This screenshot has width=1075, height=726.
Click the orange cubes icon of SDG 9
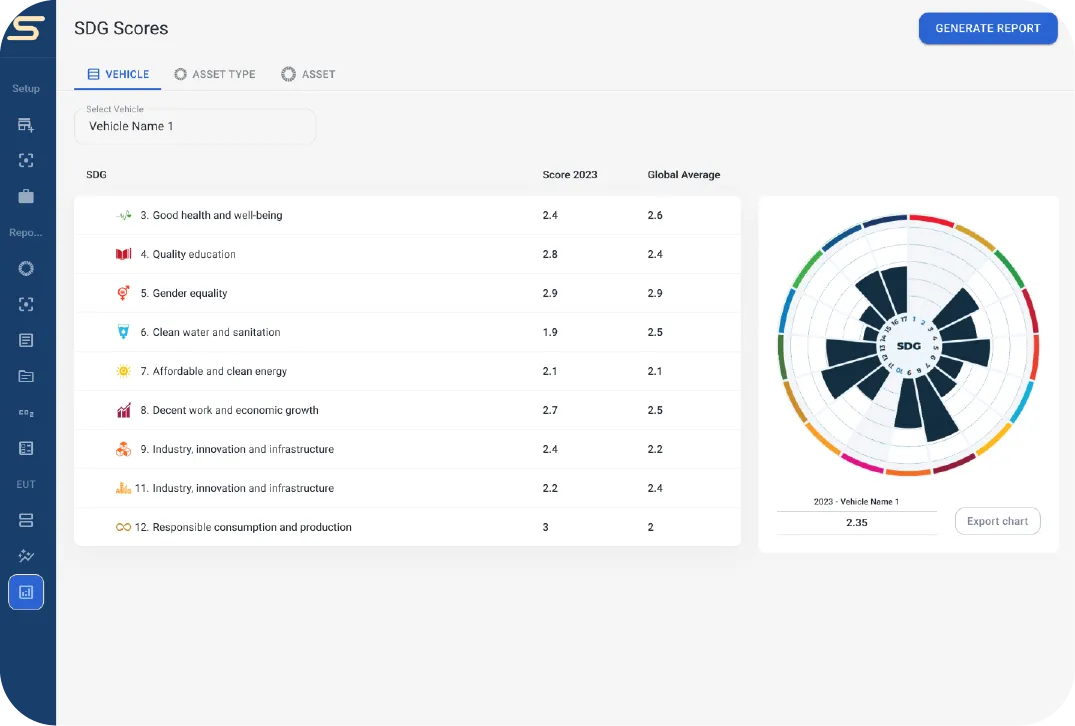[123, 449]
